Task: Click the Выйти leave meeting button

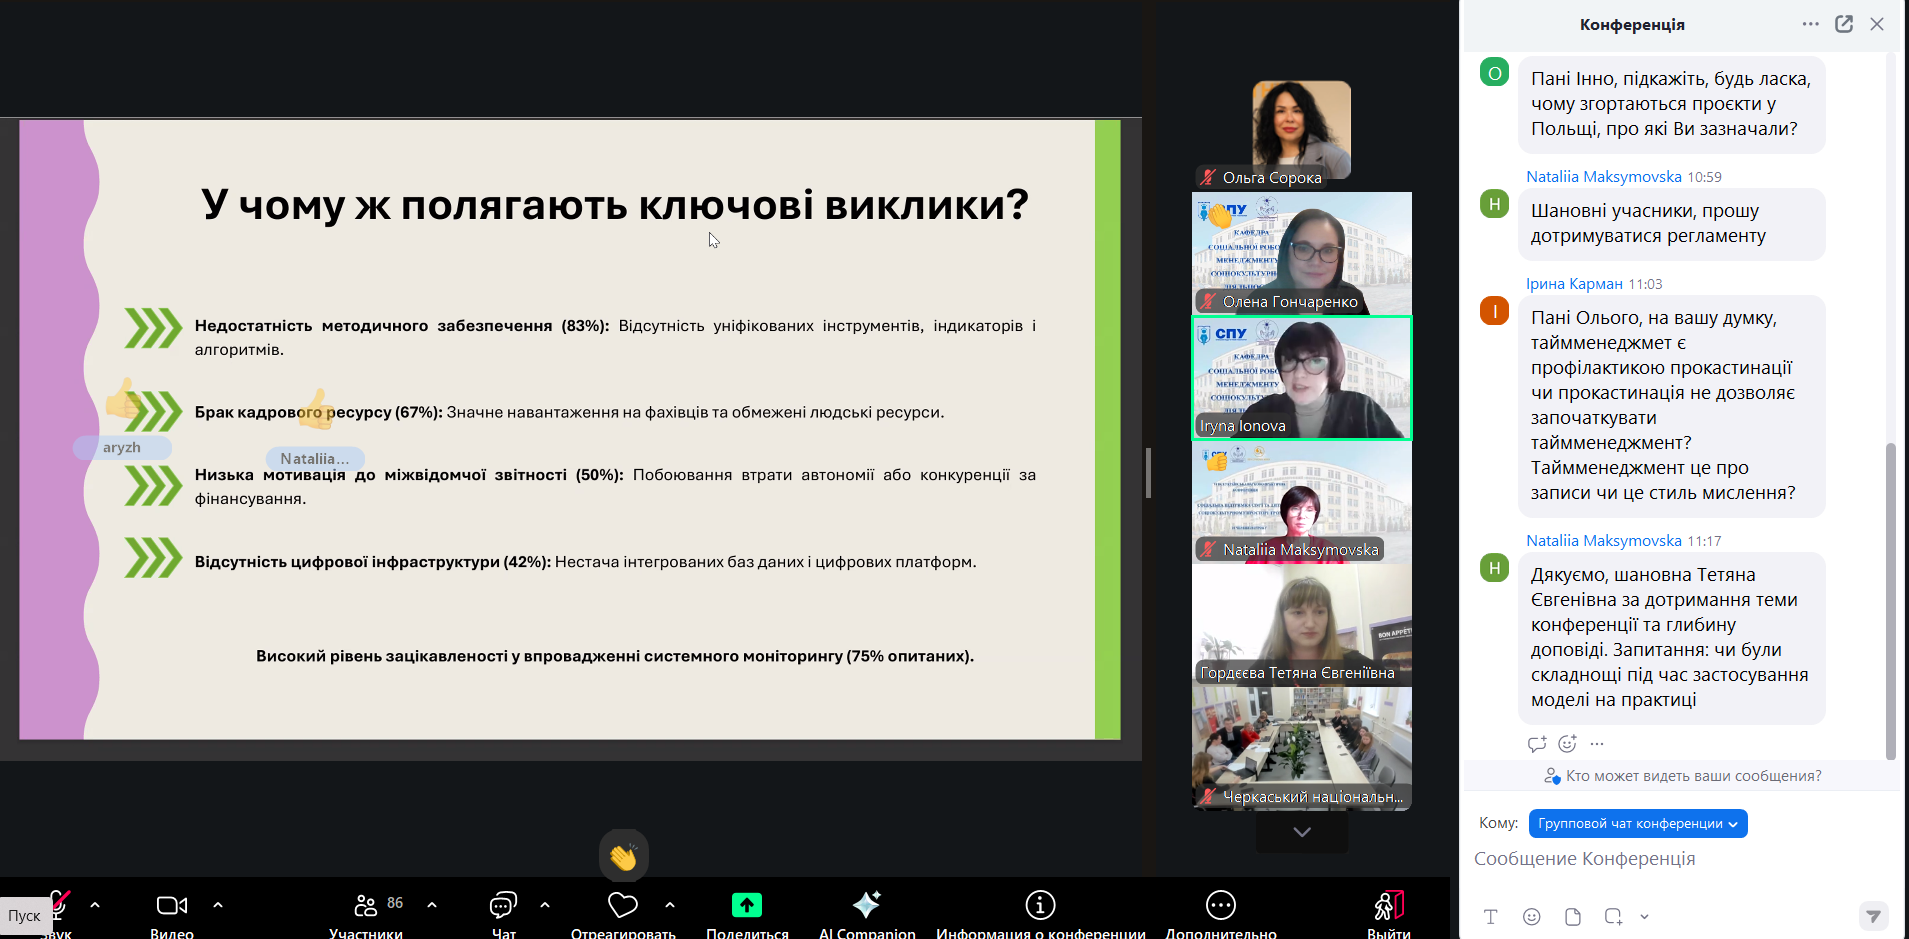Action: point(1388,908)
